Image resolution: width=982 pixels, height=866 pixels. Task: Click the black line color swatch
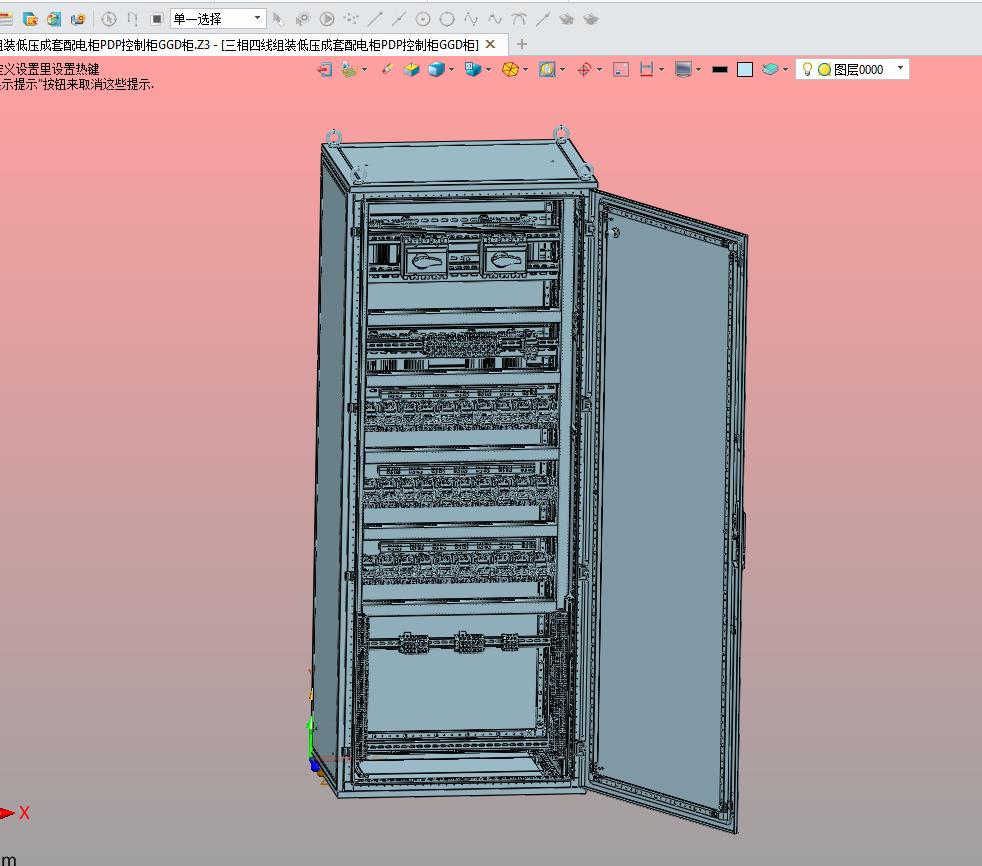coord(719,69)
